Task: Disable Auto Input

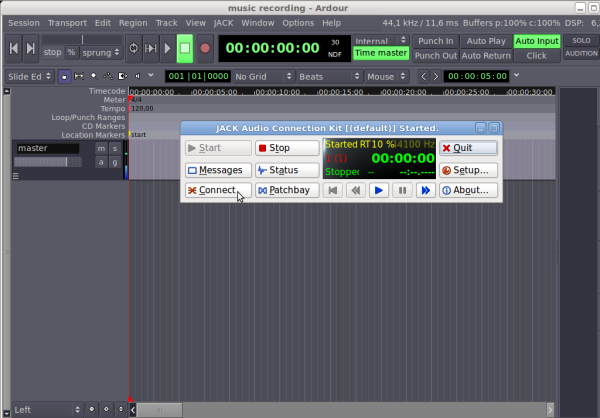Action: (537, 41)
